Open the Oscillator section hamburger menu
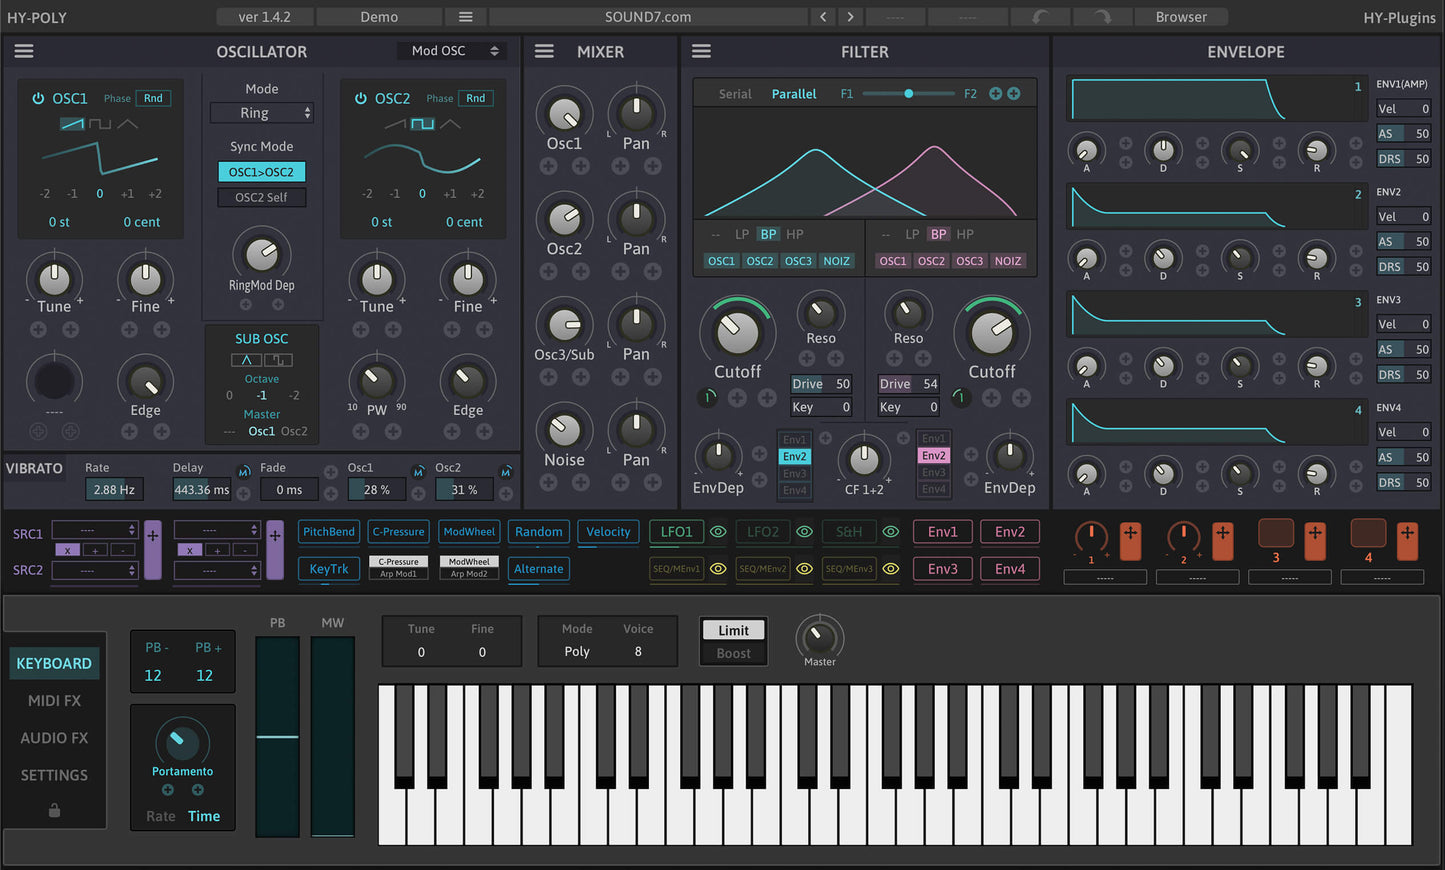Screen dimensions: 1445x870 point(24,51)
